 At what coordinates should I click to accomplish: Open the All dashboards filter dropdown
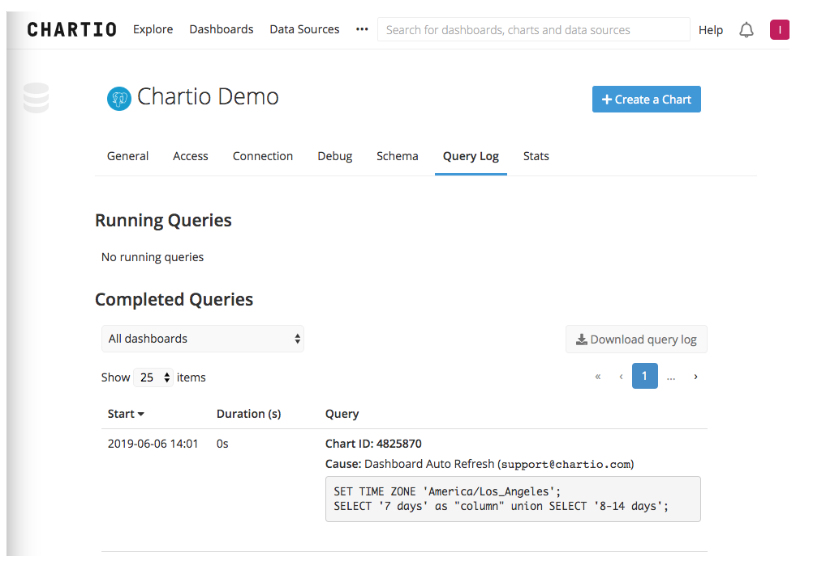[x=203, y=339]
